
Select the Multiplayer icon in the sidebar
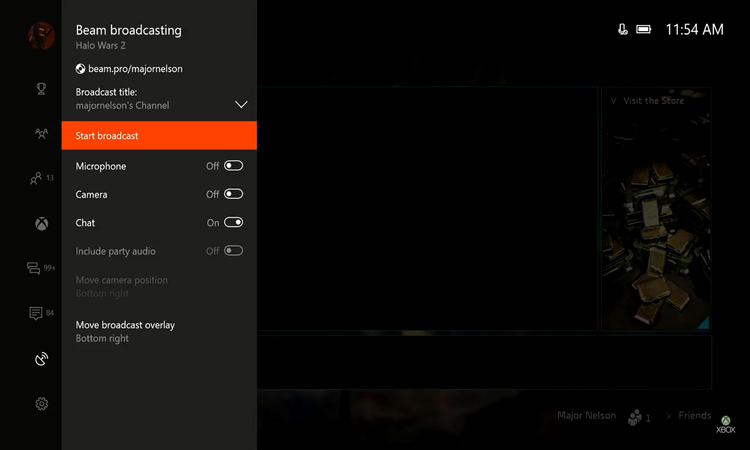pyautogui.click(x=41, y=133)
